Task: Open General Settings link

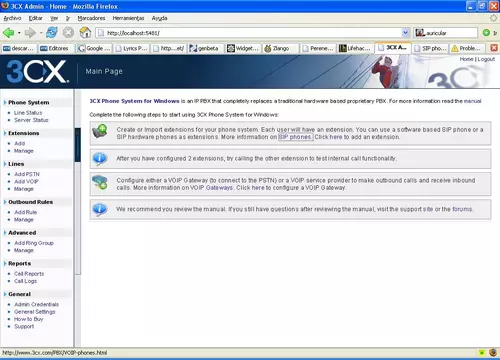Action: tap(35, 311)
